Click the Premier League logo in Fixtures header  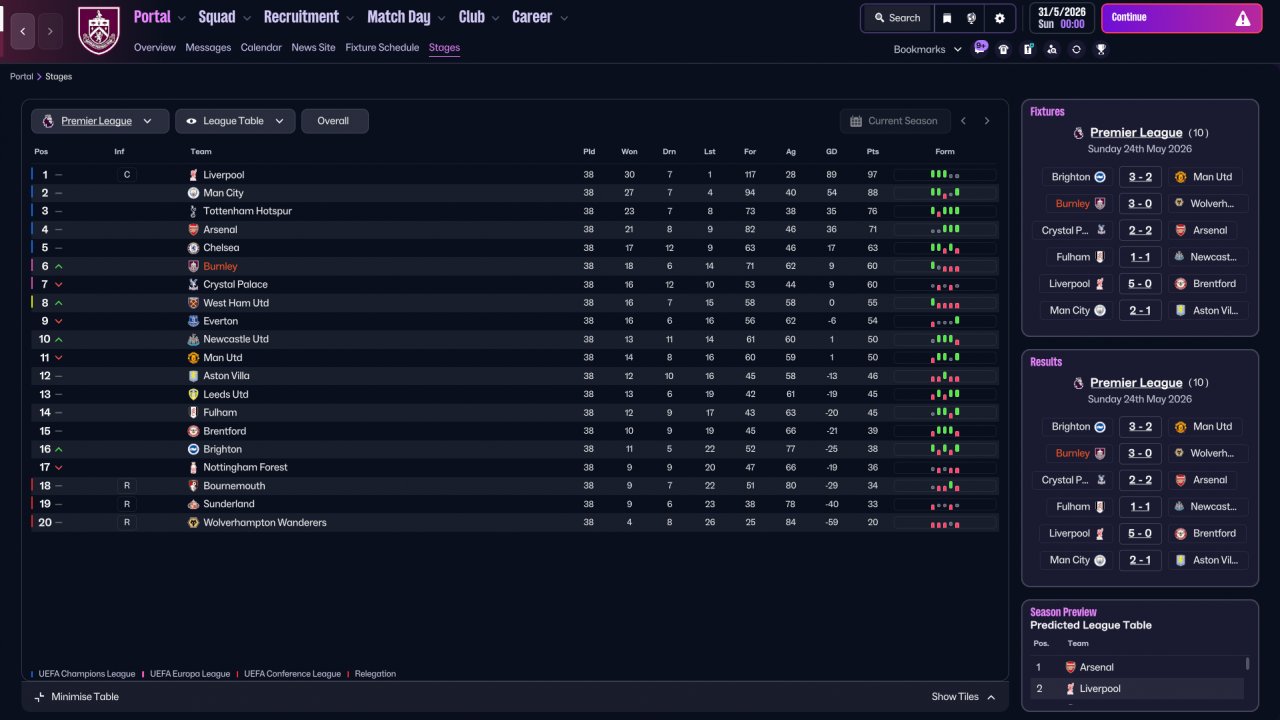pyautogui.click(x=1078, y=133)
